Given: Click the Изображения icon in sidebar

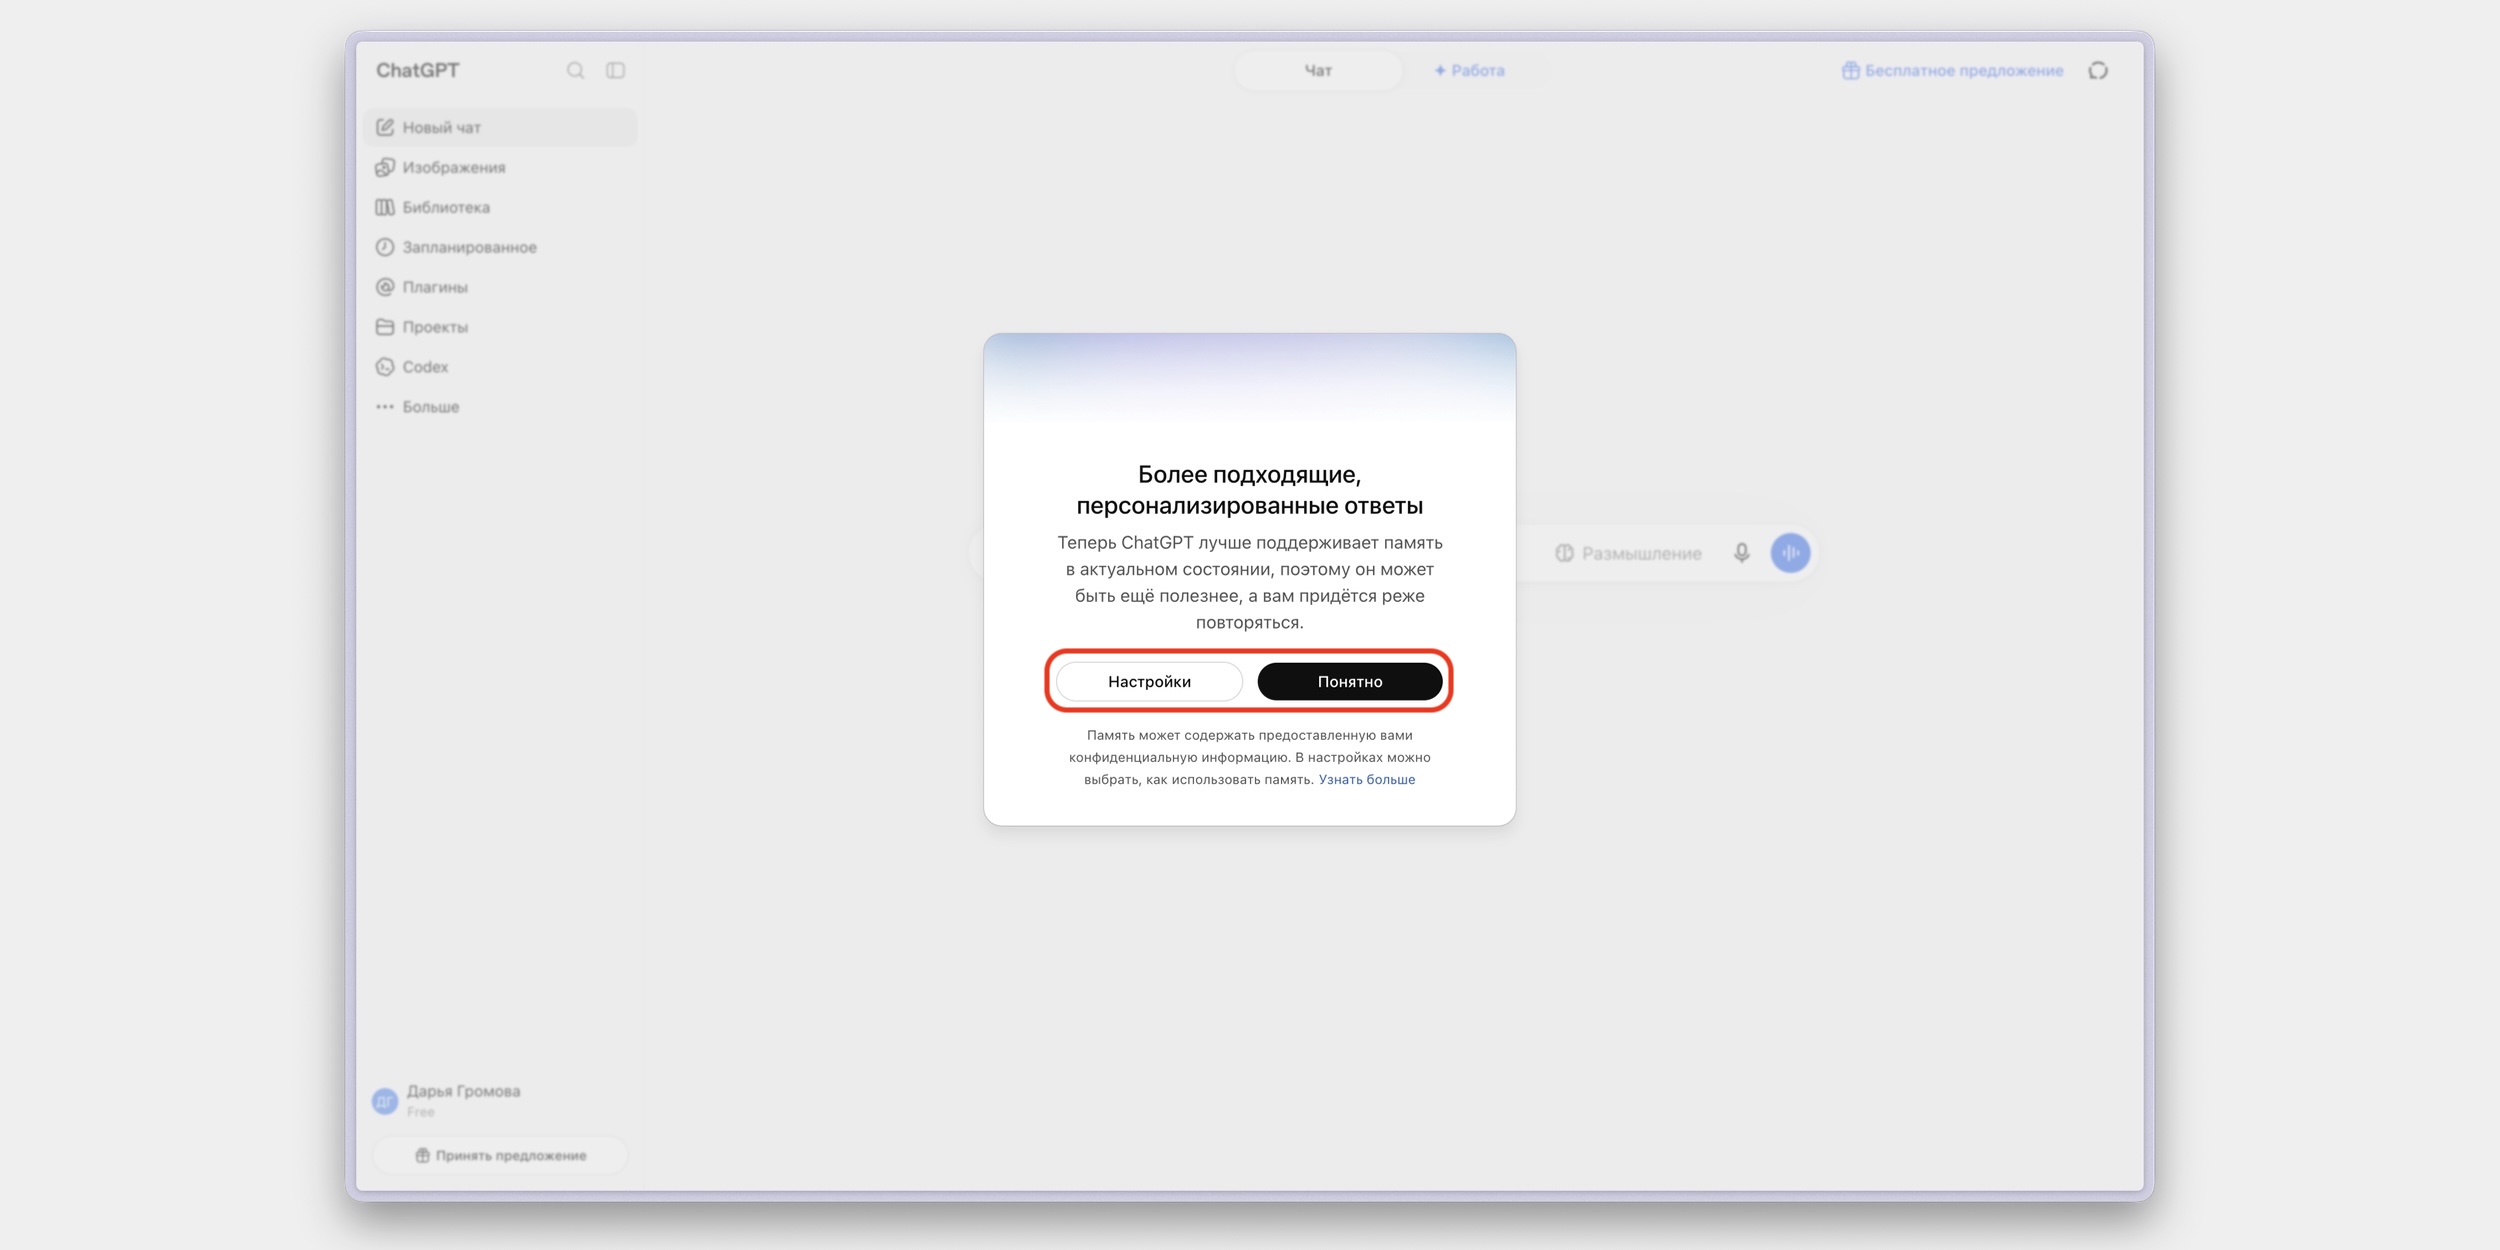Looking at the screenshot, I should point(385,167).
